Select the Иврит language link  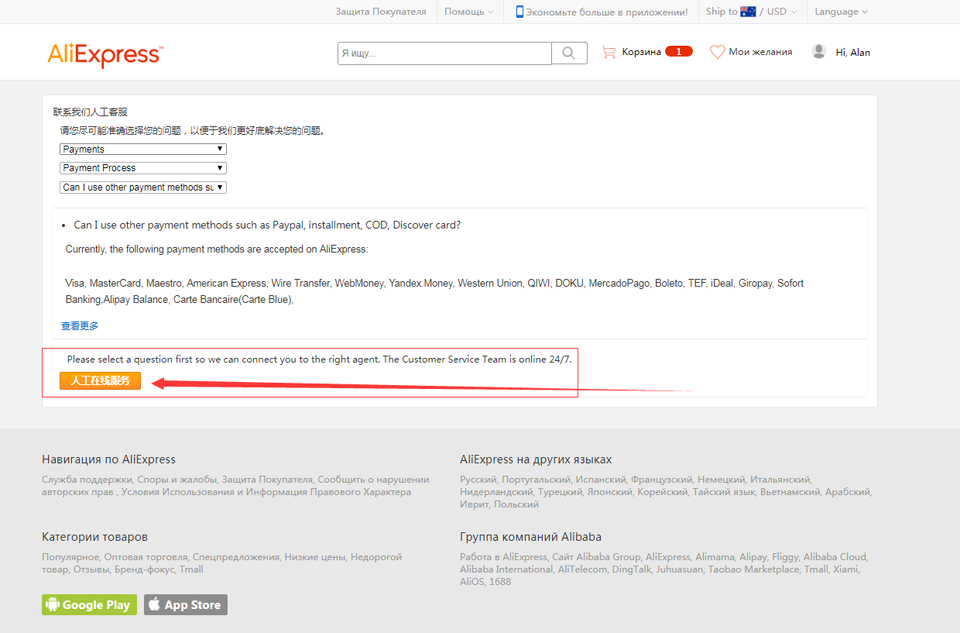point(474,504)
